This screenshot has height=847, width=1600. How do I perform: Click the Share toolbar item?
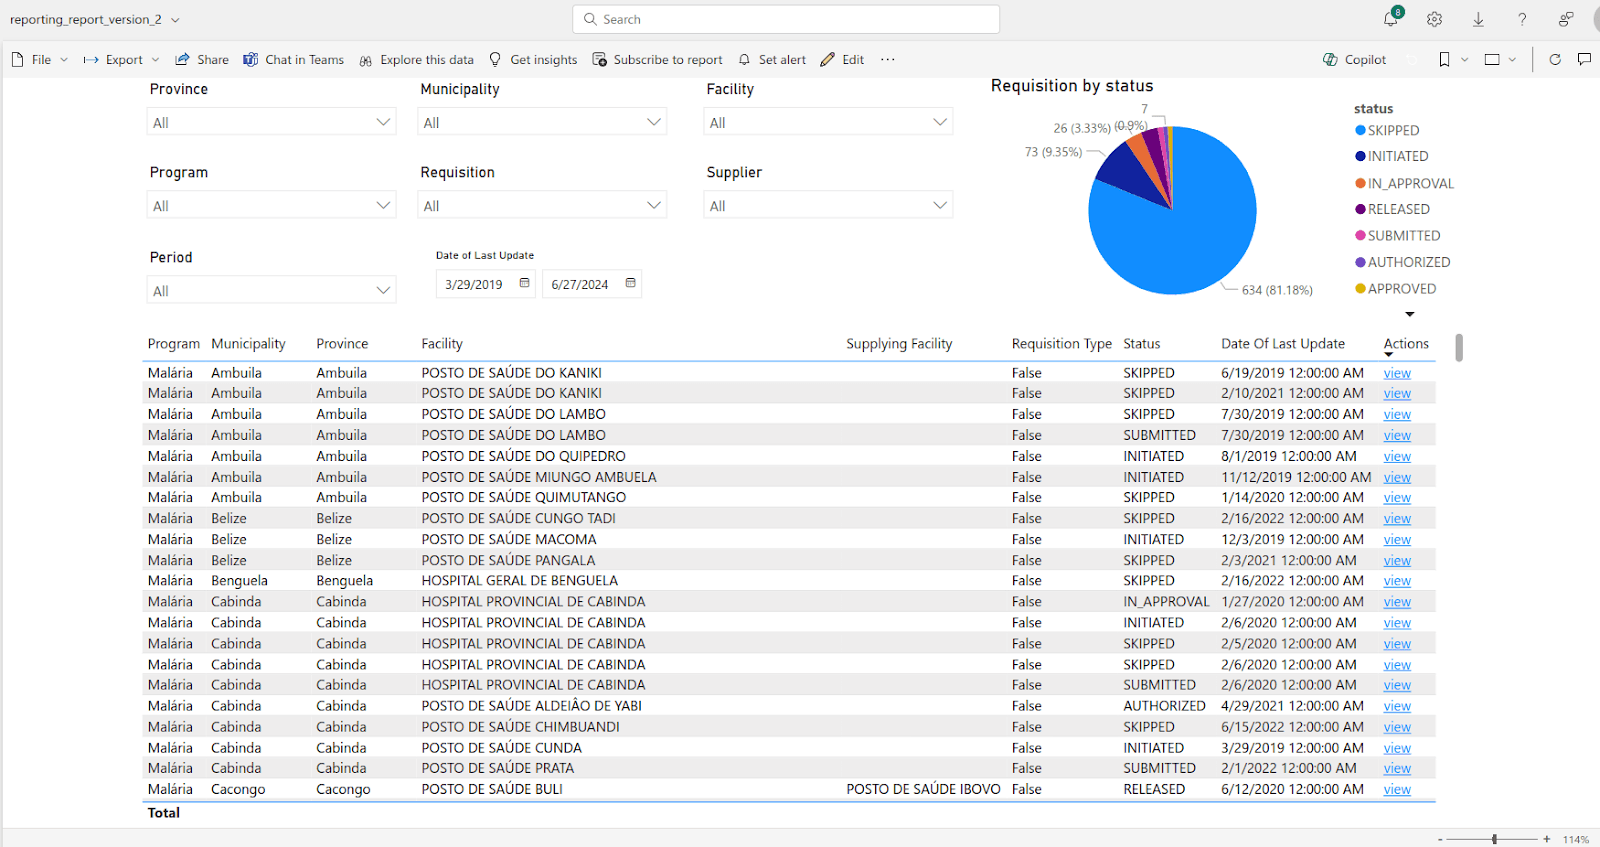(x=202, y=60)
